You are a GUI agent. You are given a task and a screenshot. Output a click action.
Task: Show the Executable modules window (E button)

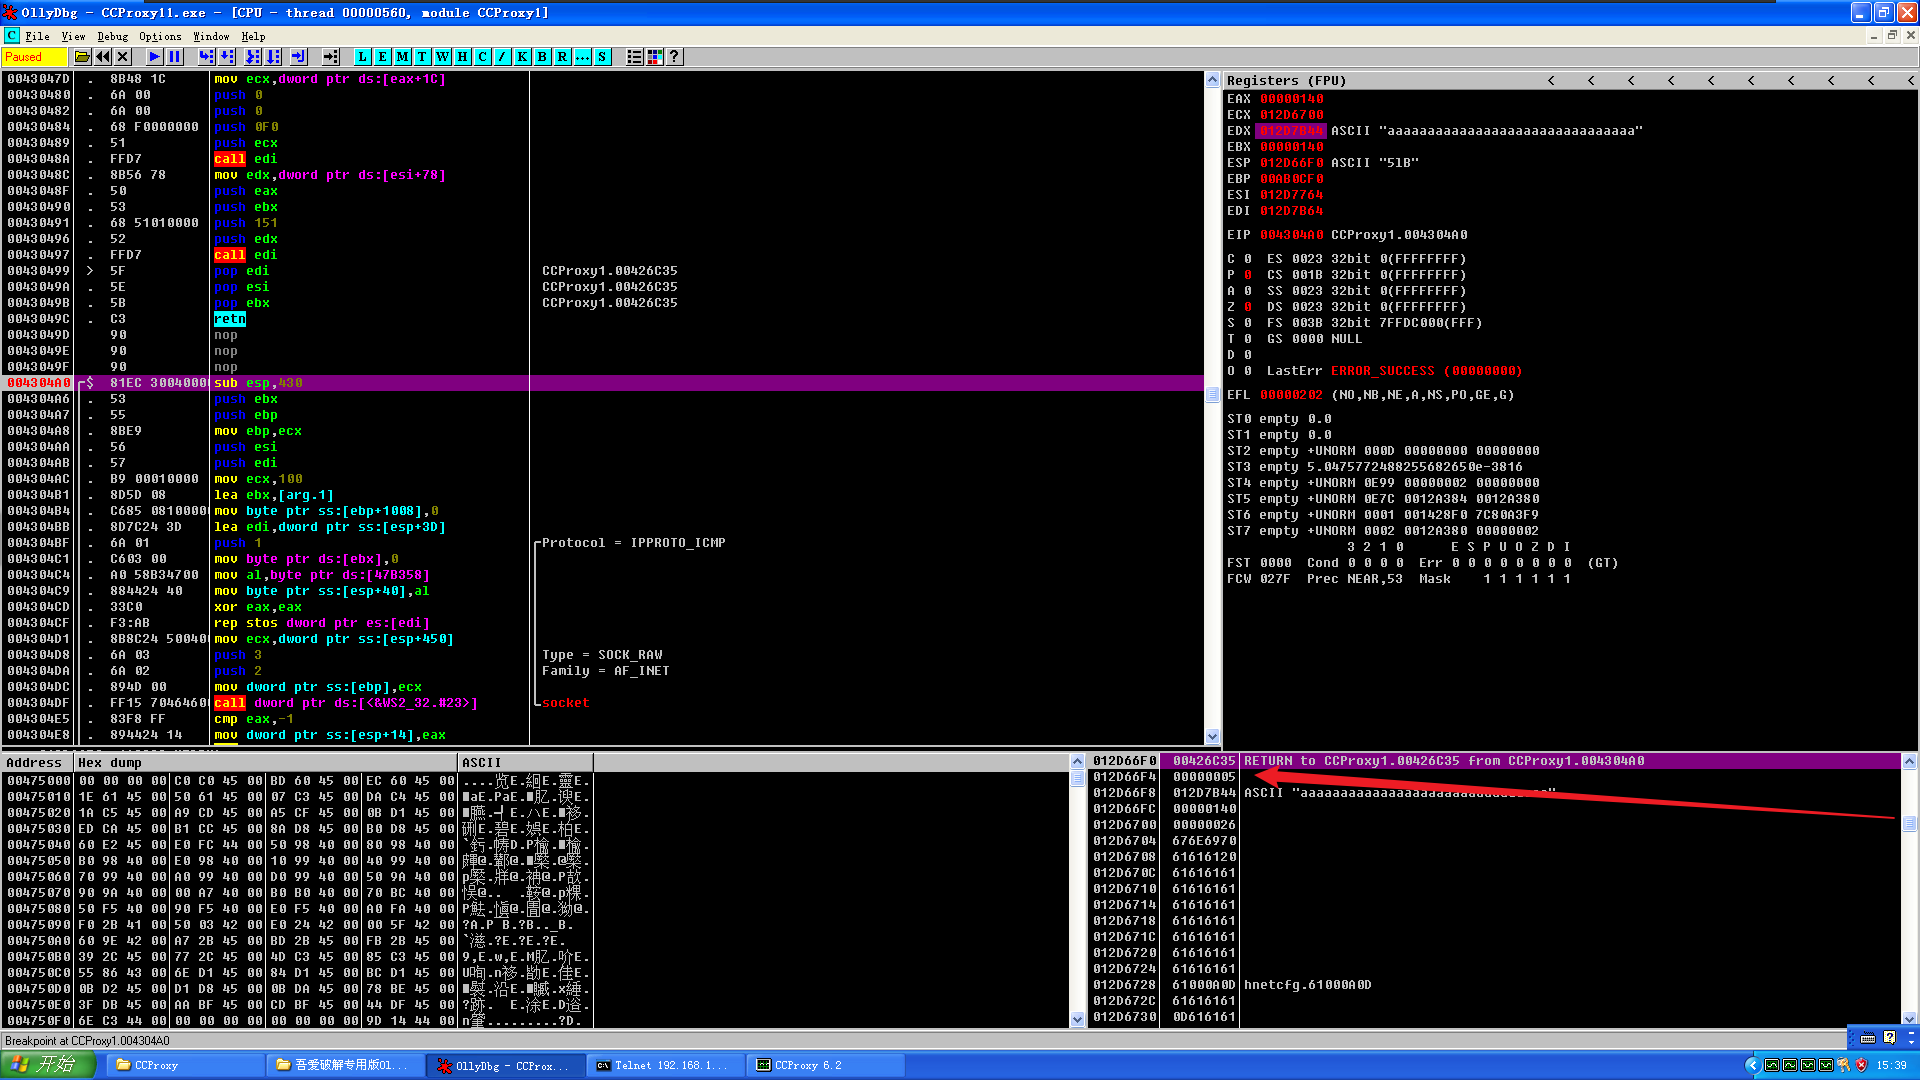coord(382,57)
